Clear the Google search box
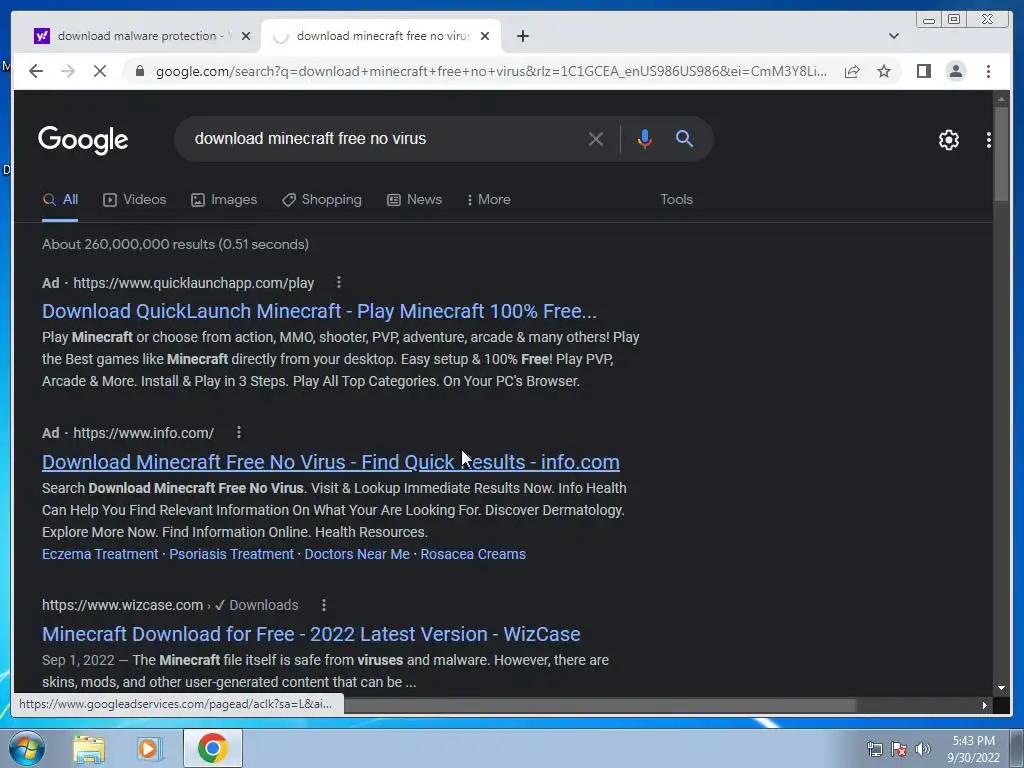The image size is (1024, 768). (595, 138)
